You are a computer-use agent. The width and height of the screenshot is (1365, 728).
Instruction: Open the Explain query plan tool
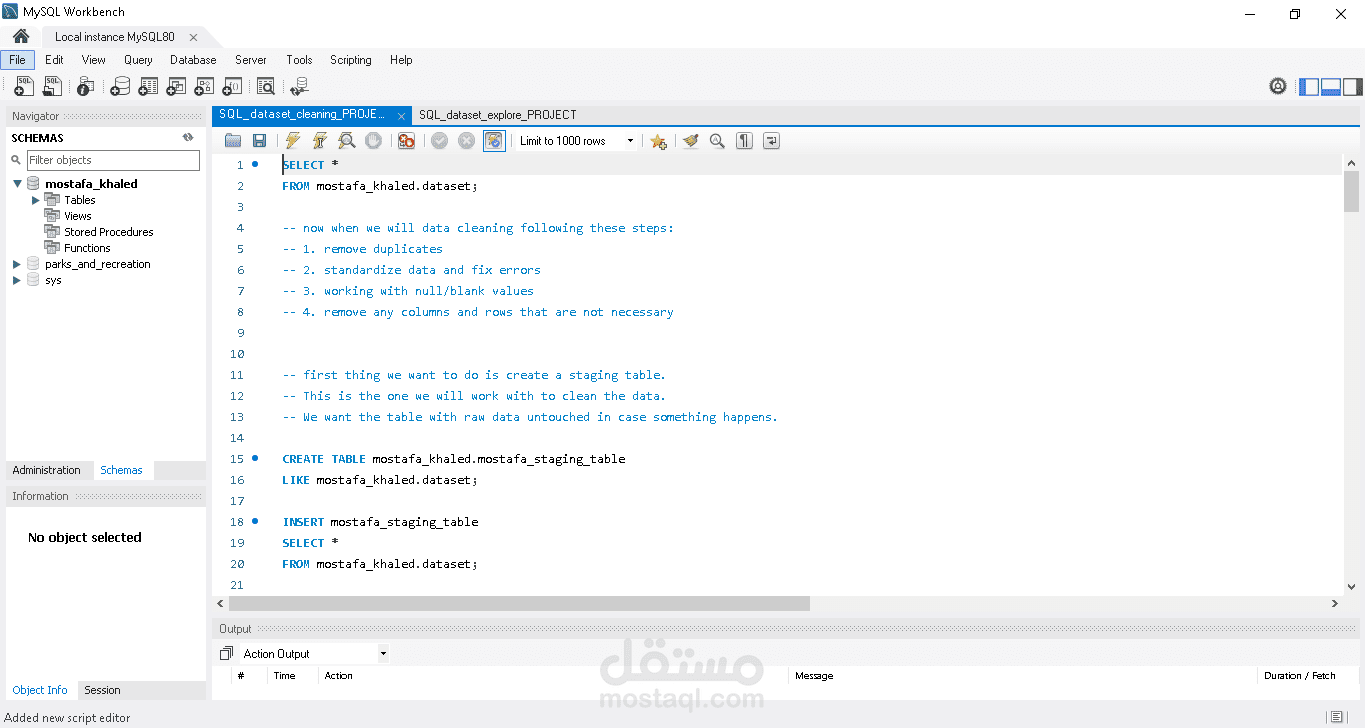(x=346, y=140)
